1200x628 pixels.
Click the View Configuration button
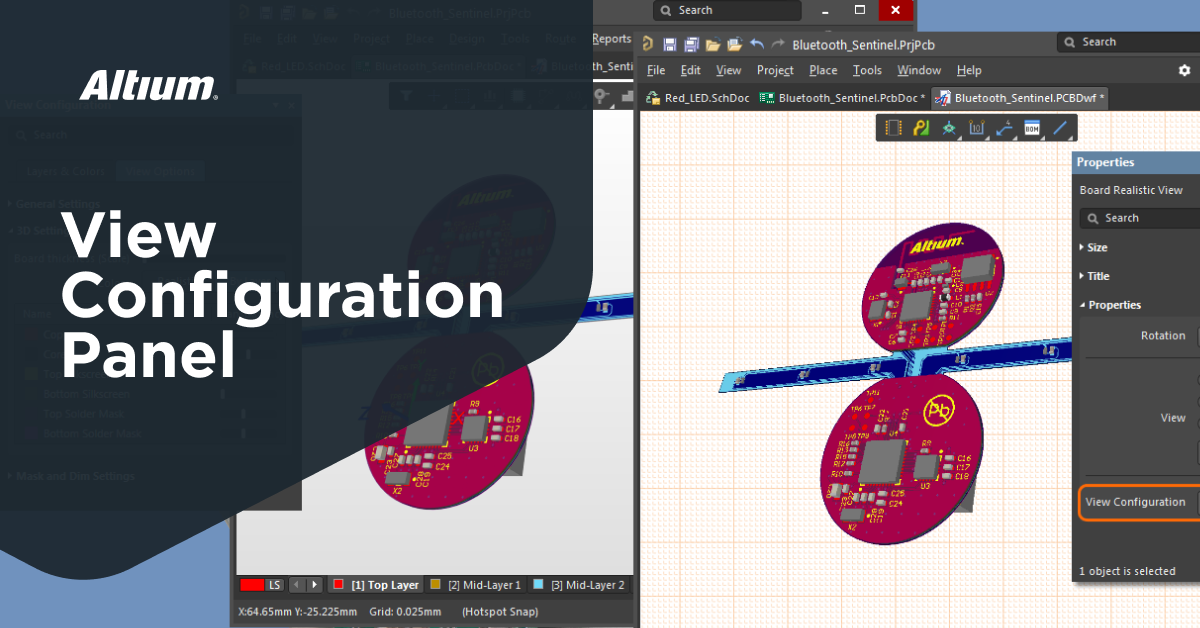(1137, 502)
